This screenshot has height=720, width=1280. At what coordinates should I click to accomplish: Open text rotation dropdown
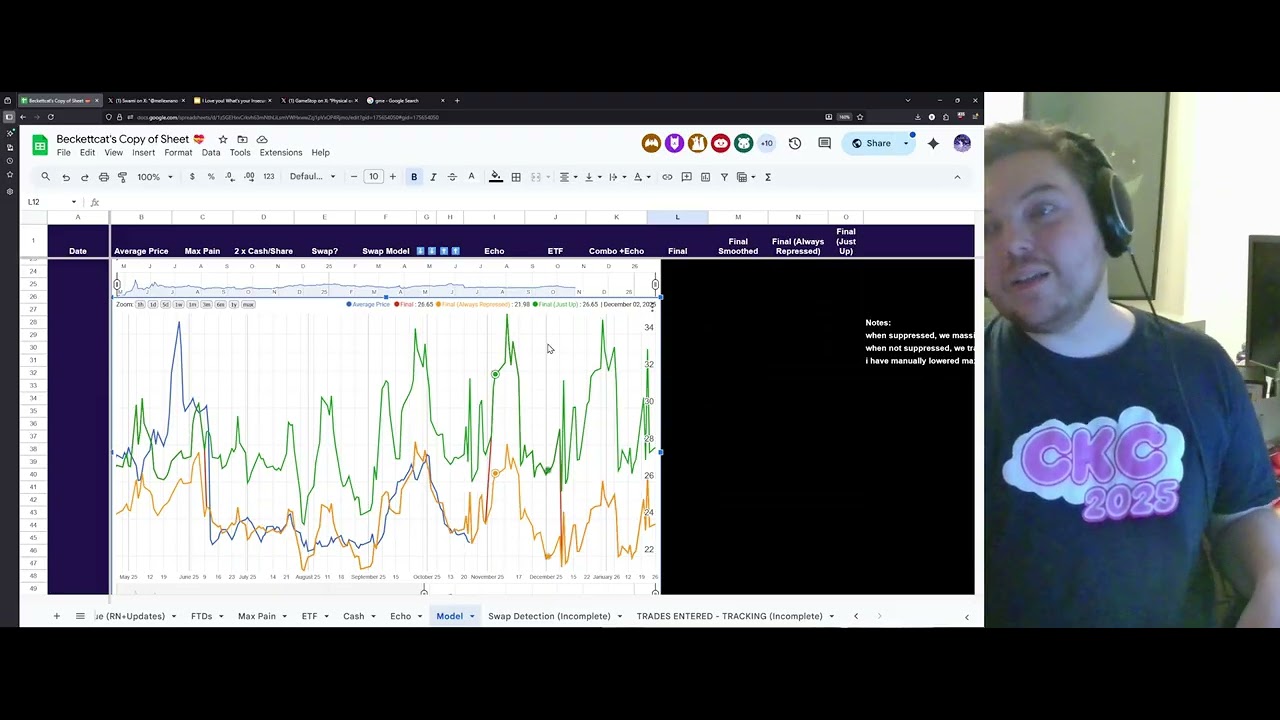642,177
